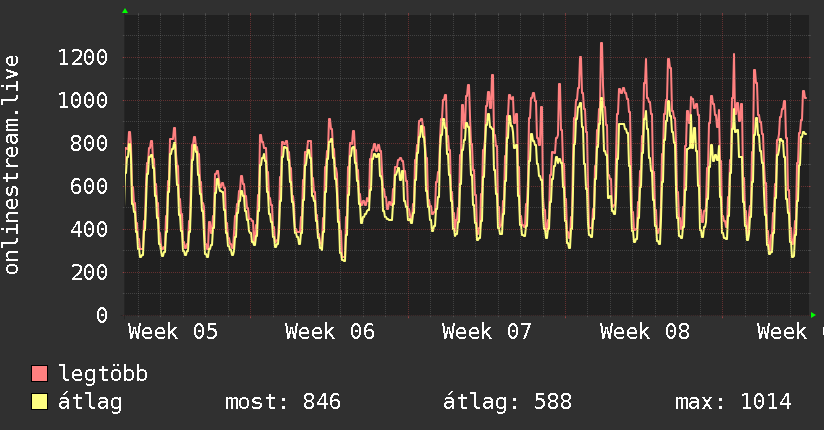Click the 'átlag: 588' statistic value
This screenshot has width=824, height=430.
coord(507,402)
